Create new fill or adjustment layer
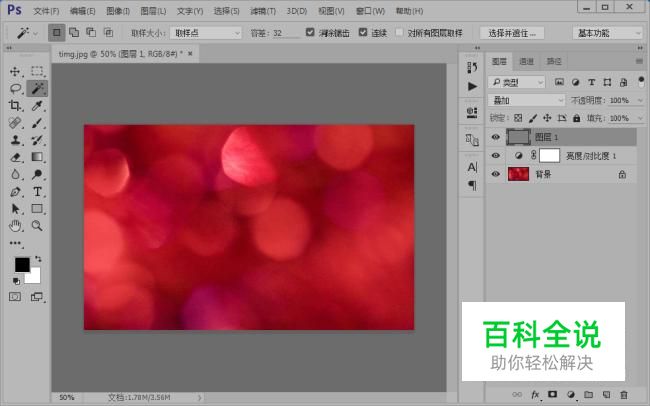This screenshot has height=406, width=650. pos(571,394)
